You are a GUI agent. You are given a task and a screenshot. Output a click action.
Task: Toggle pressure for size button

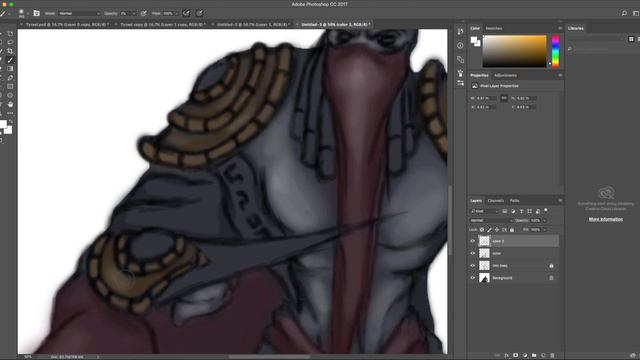(x=200, y=13)
